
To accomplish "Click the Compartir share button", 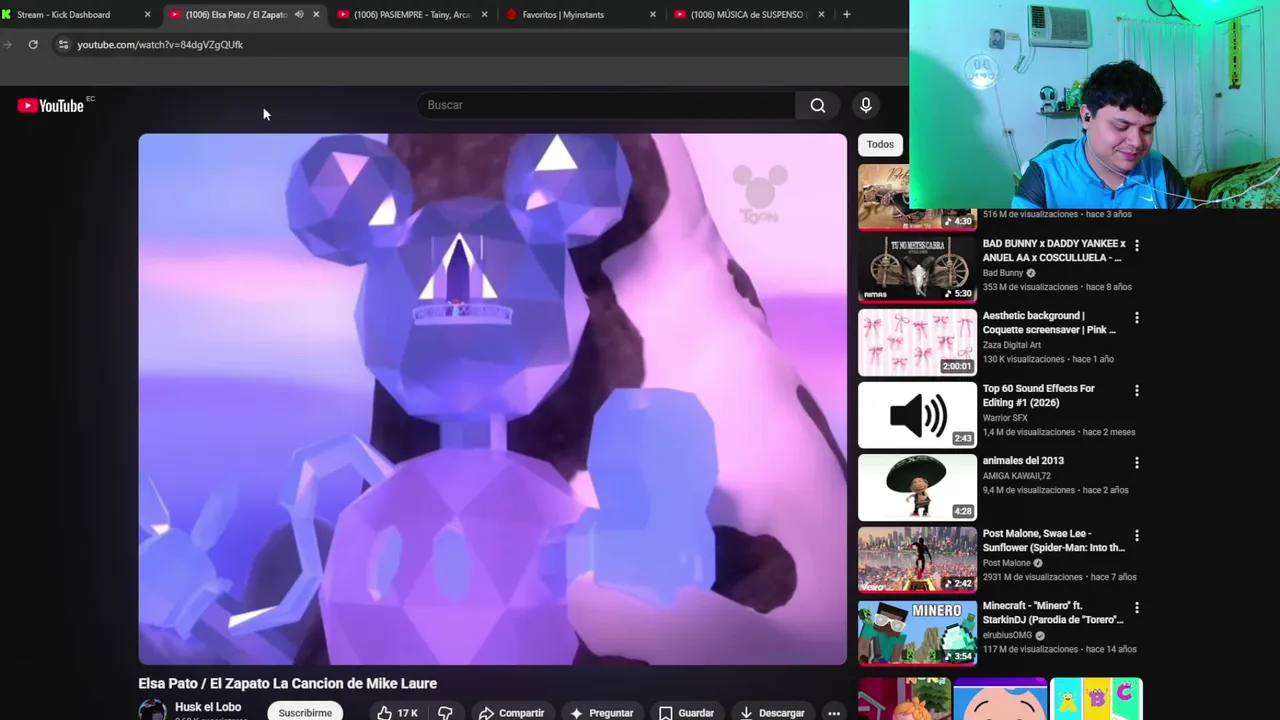I will (x=511, y=713).
